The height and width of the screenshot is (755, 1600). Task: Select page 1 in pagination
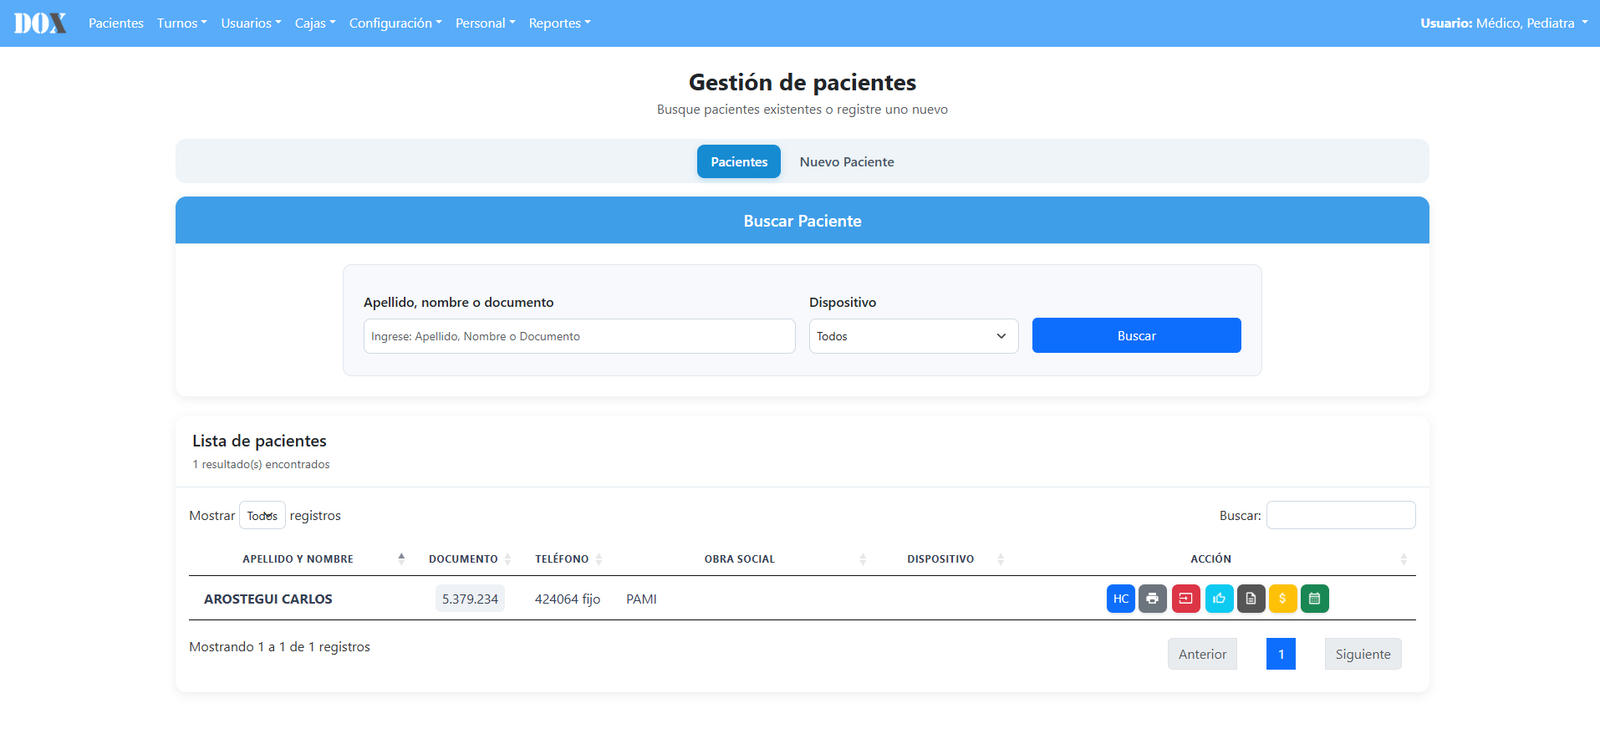[x=1281, y=654]
